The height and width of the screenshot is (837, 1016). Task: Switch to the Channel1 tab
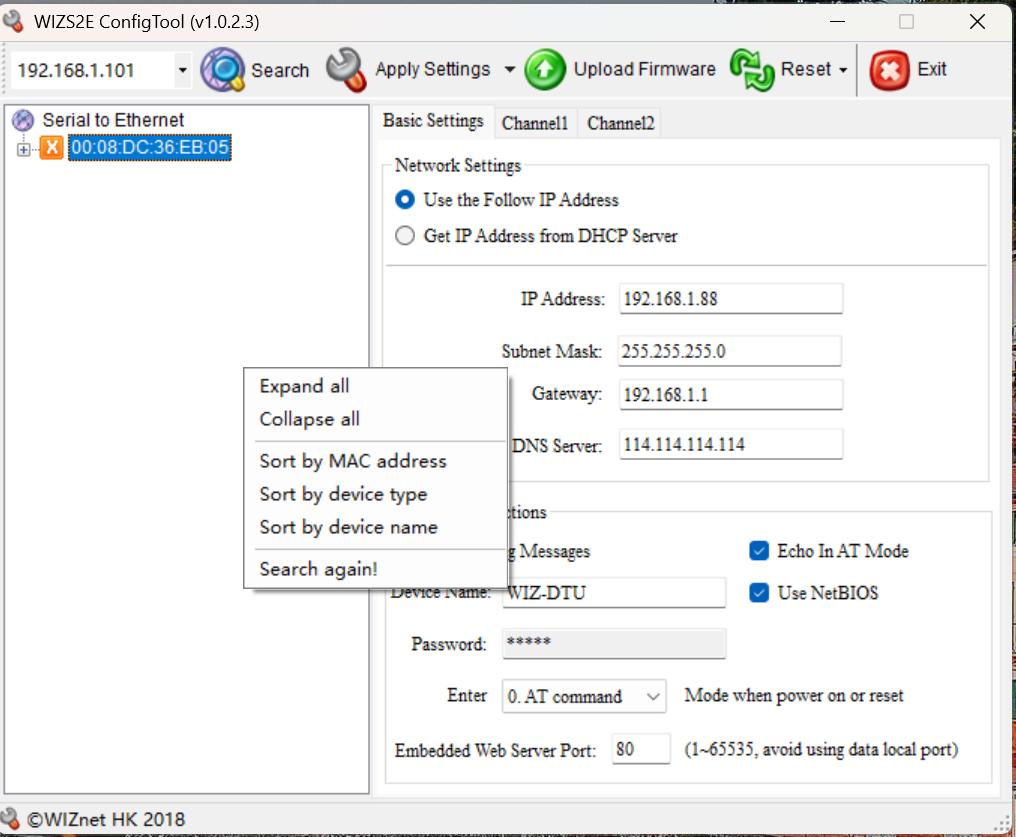tap(535, 123)
